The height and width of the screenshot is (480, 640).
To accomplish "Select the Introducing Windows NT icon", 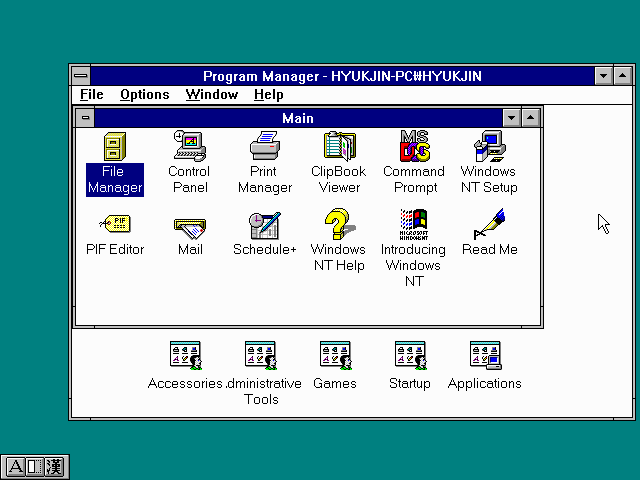I will (414, 224).
